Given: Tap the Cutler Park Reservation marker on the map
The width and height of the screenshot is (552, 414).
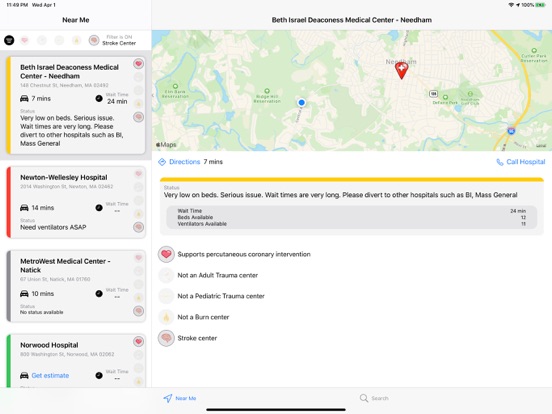Looking at the screenshot, I should point(534,51).
